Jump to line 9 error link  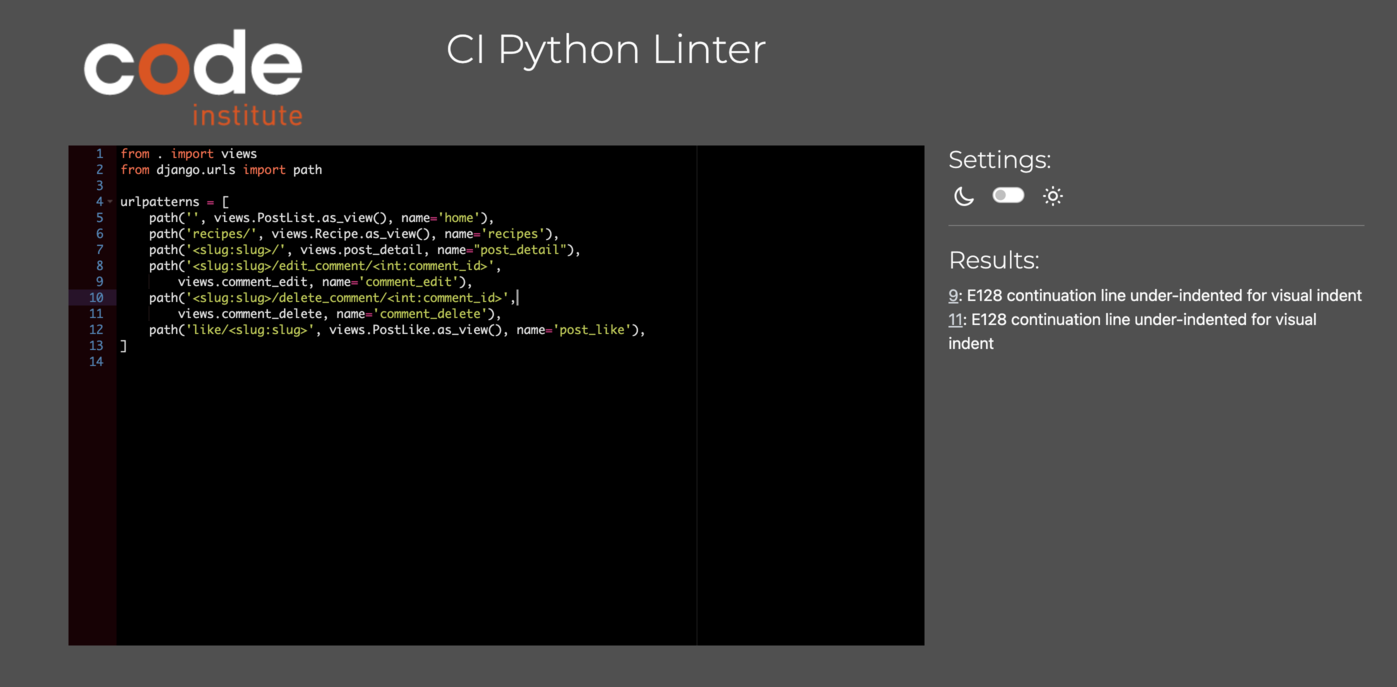coord(953,296)
